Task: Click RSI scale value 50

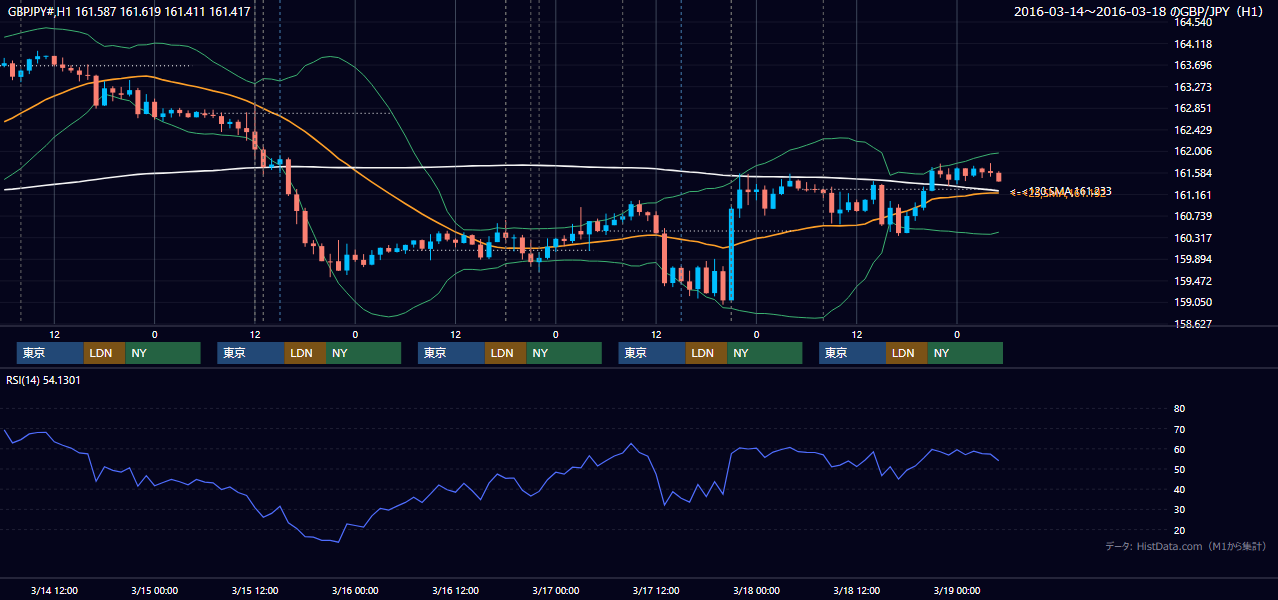Action: 1179,469
